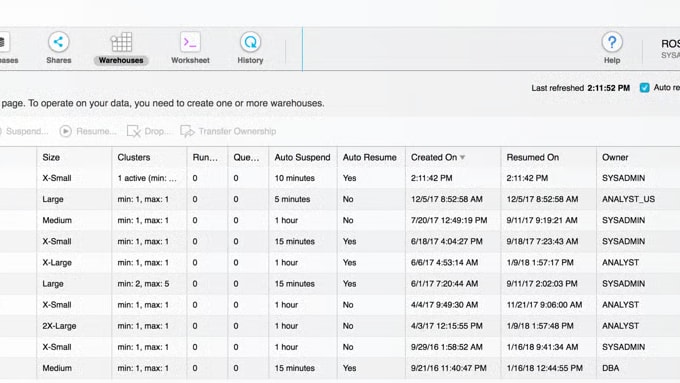Click the Transfer Ownership icon

coord(187,131)
